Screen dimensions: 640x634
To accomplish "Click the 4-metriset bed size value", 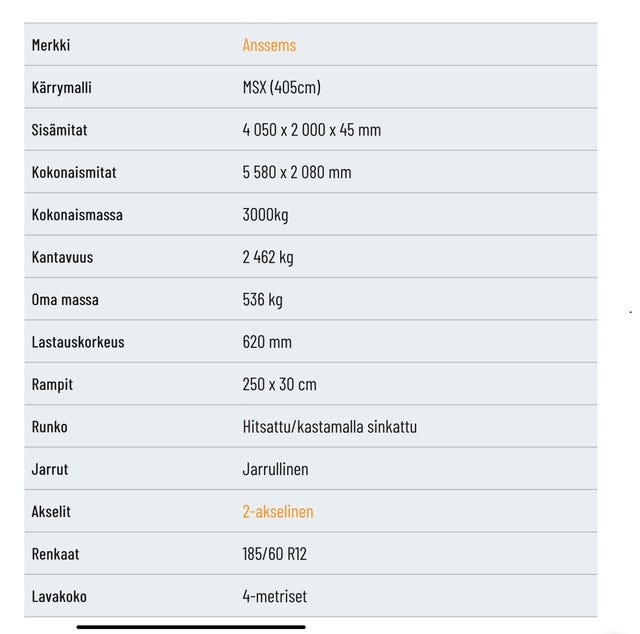I will click(x=274, y=596).
